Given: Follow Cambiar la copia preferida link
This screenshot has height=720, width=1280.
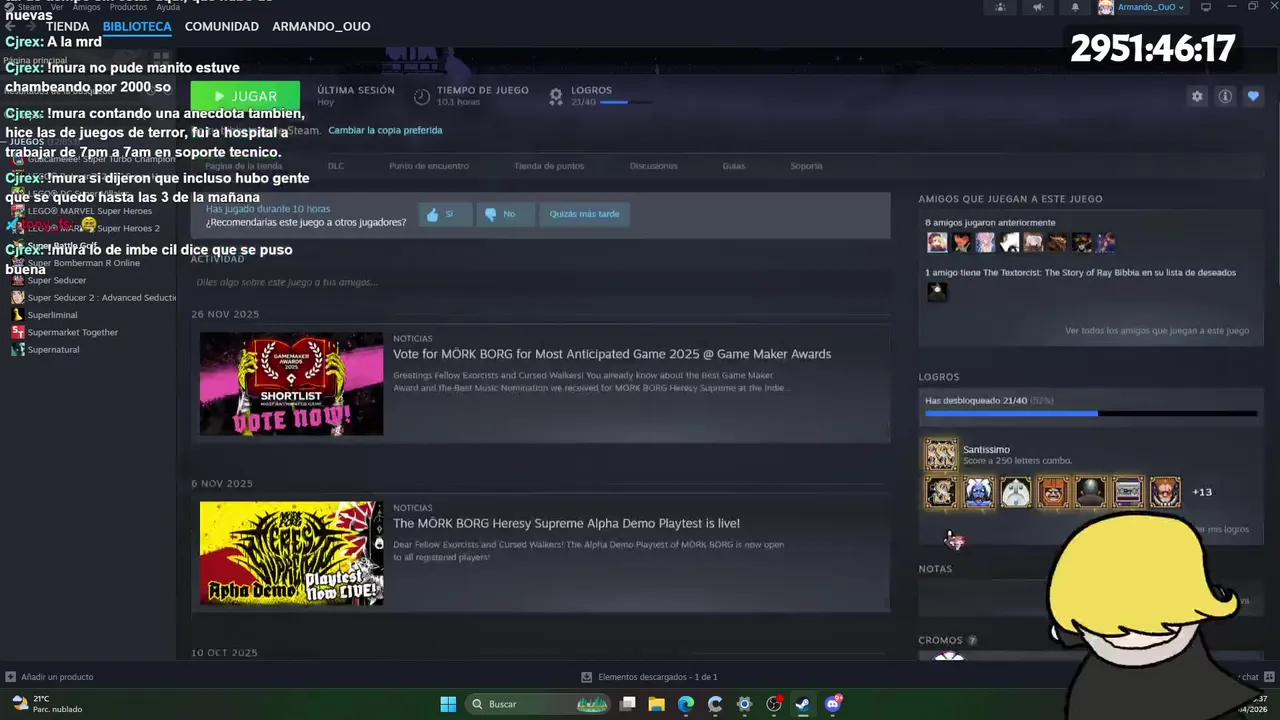Looking at the screenshot, I should click(x=385, y=130).
